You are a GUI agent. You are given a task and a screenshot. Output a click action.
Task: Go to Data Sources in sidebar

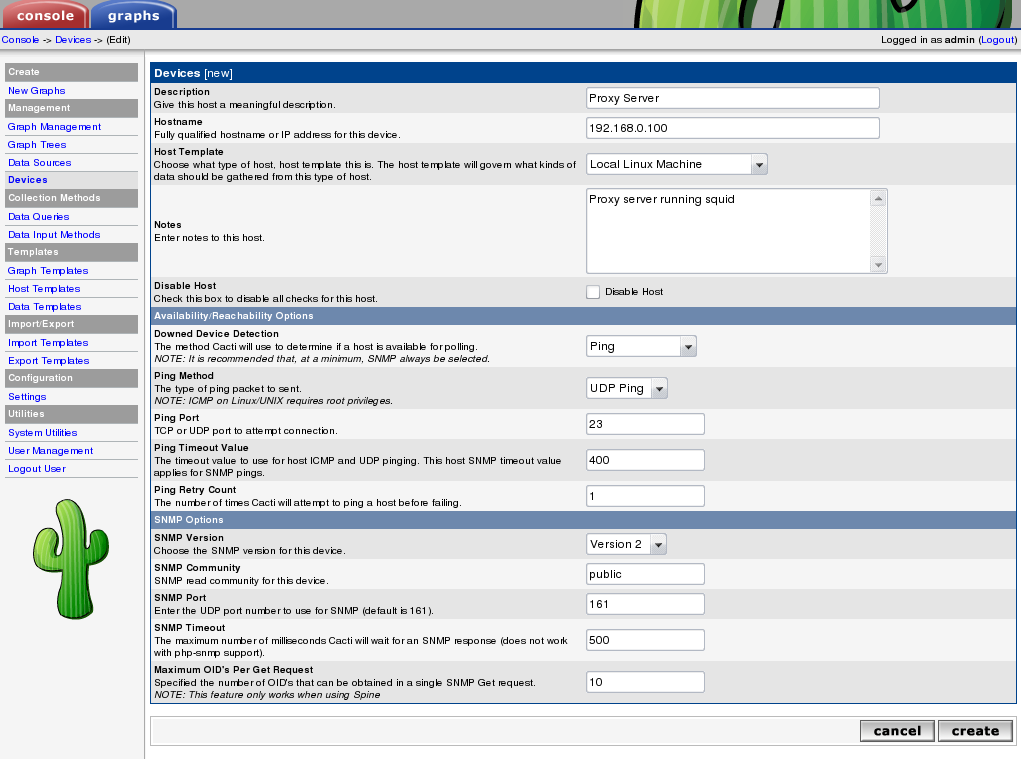click(x=40, y=163)
